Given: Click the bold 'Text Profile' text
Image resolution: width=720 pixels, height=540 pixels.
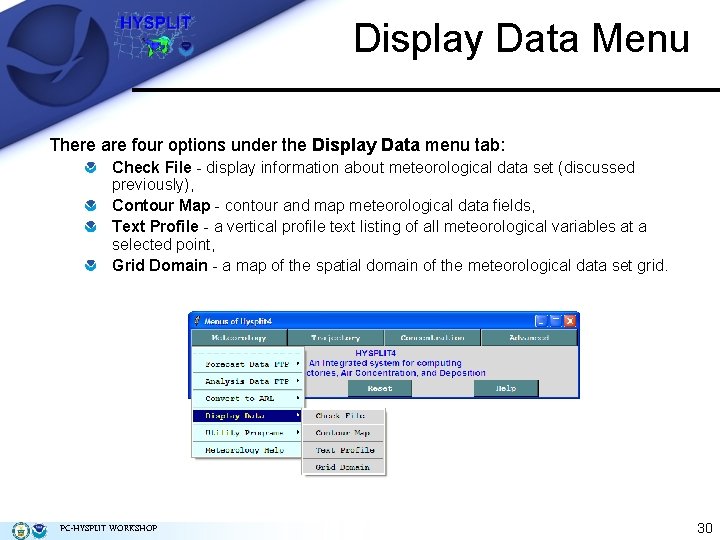Looking at the screenshot, I should (x=155, y=226).
